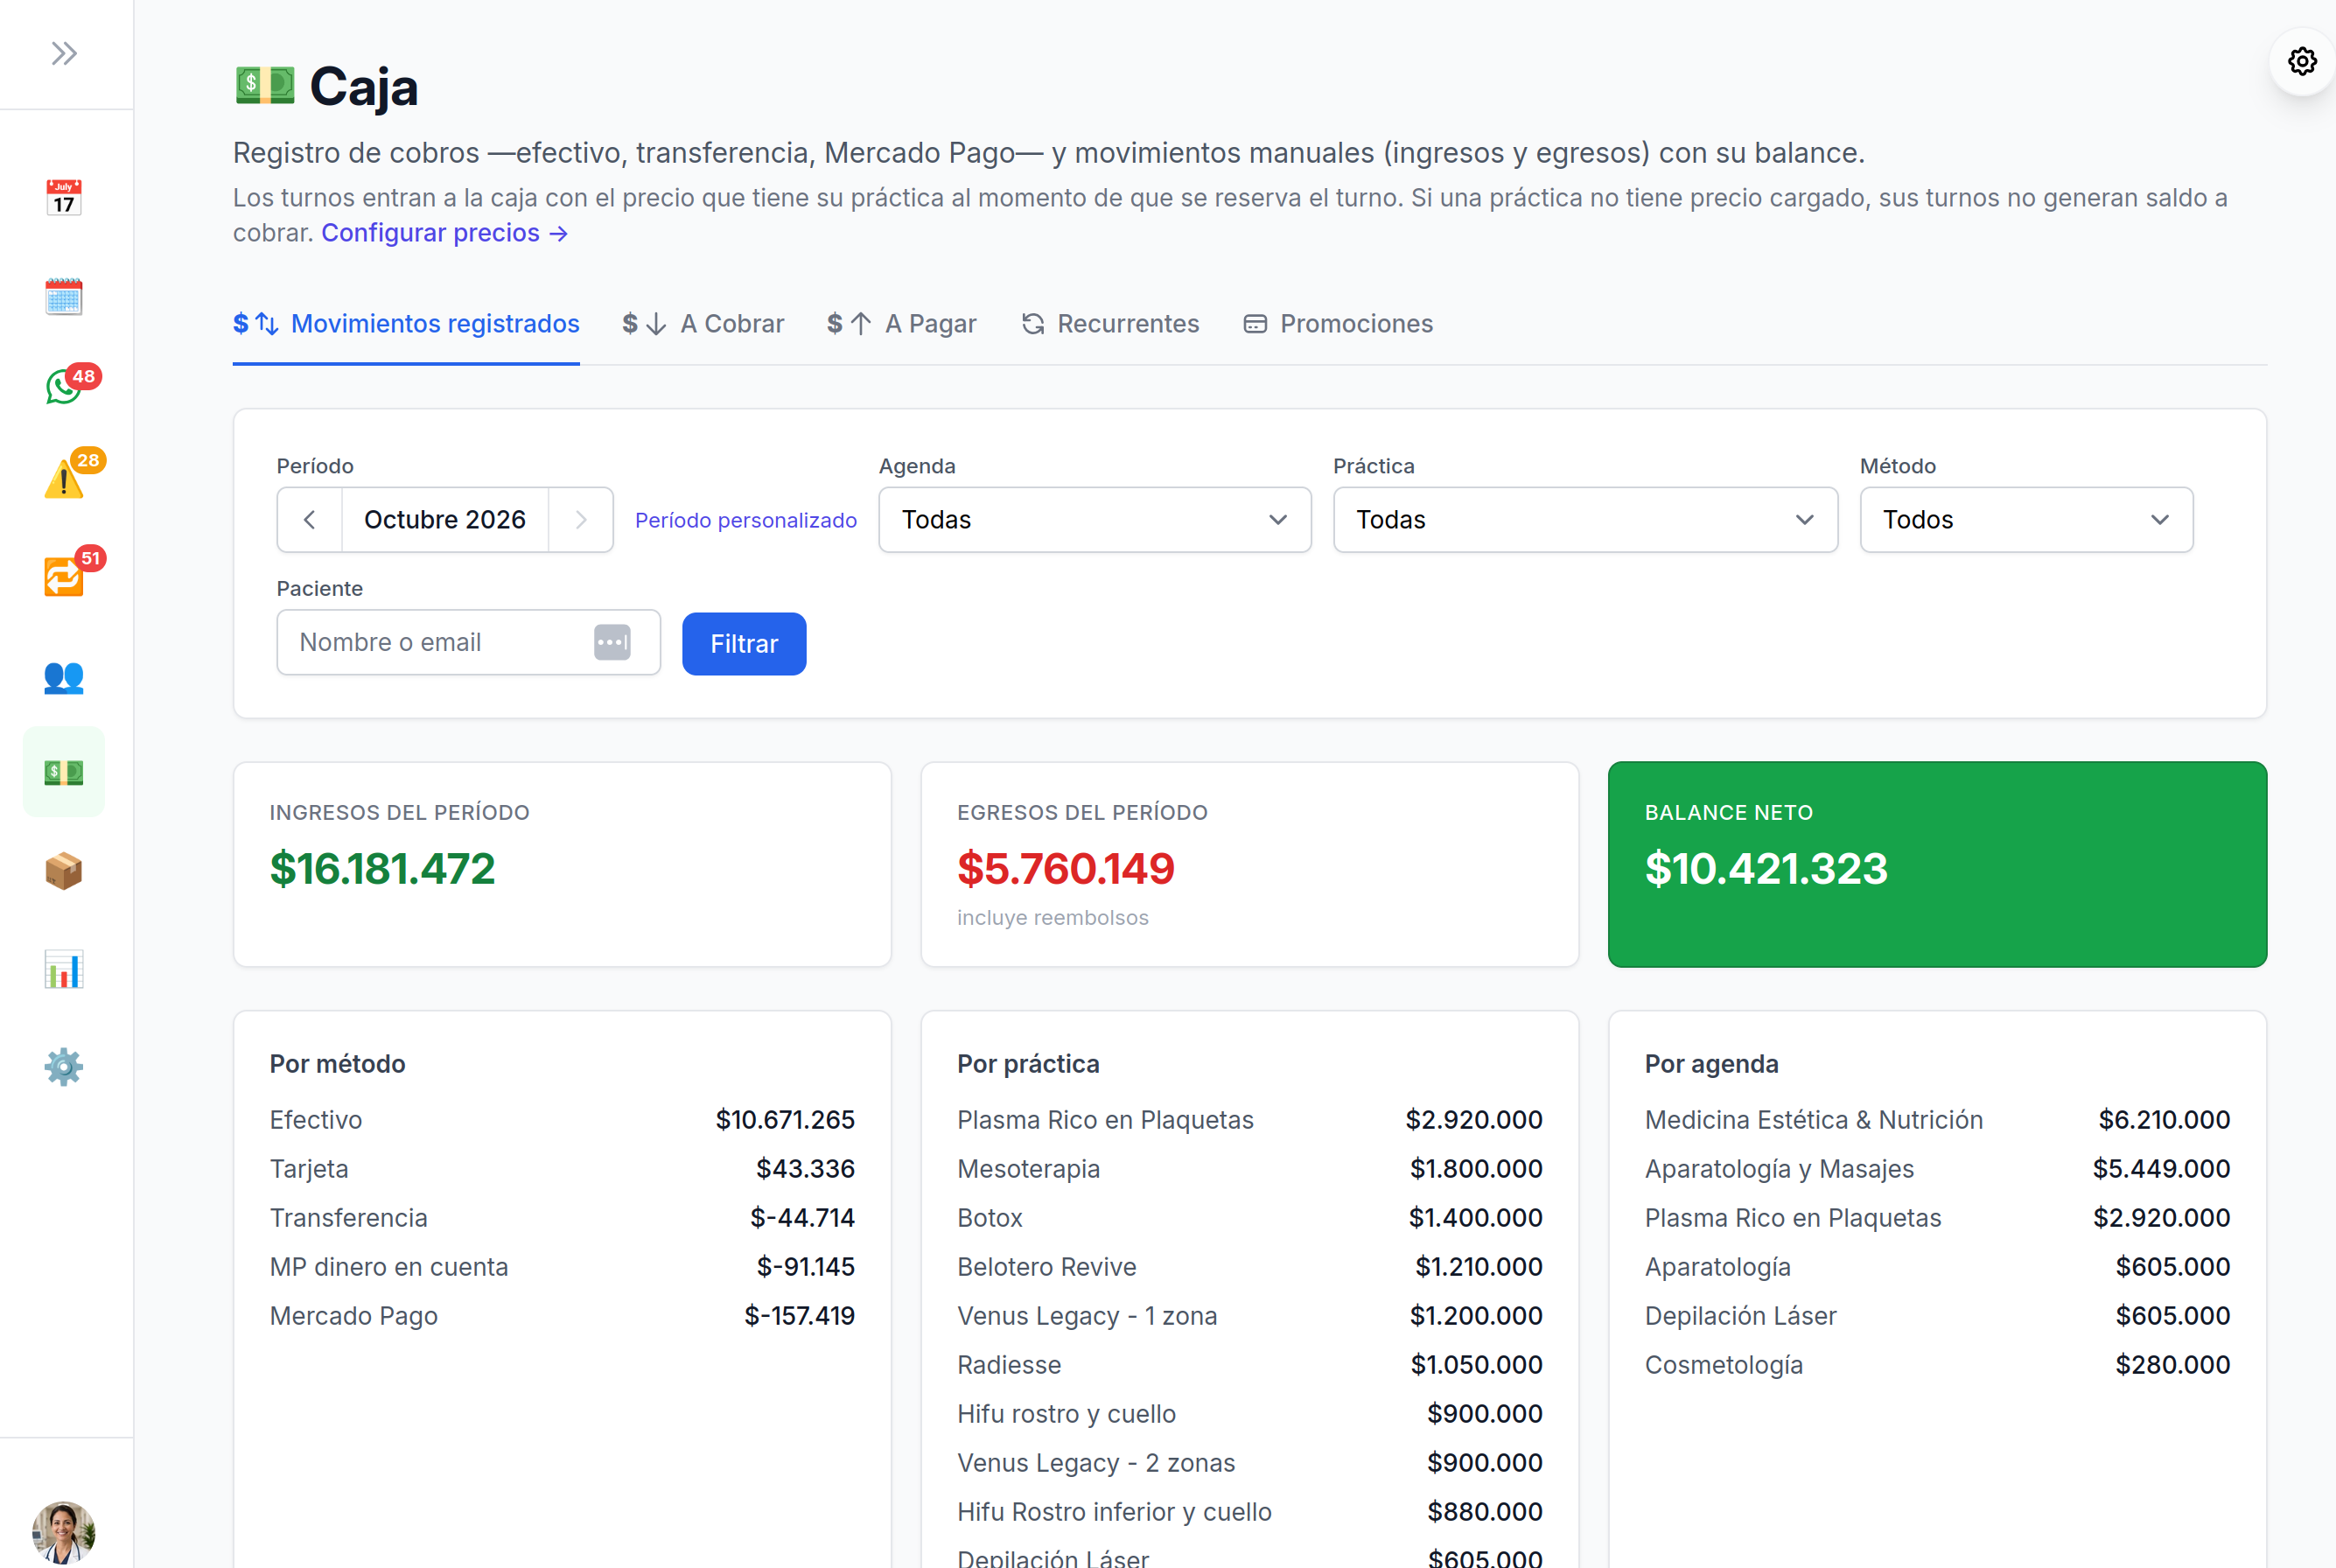The image size is (2336, 1568).
Task: Click Aparatología y Masajes agenda row
Action: point(1937,1169)
